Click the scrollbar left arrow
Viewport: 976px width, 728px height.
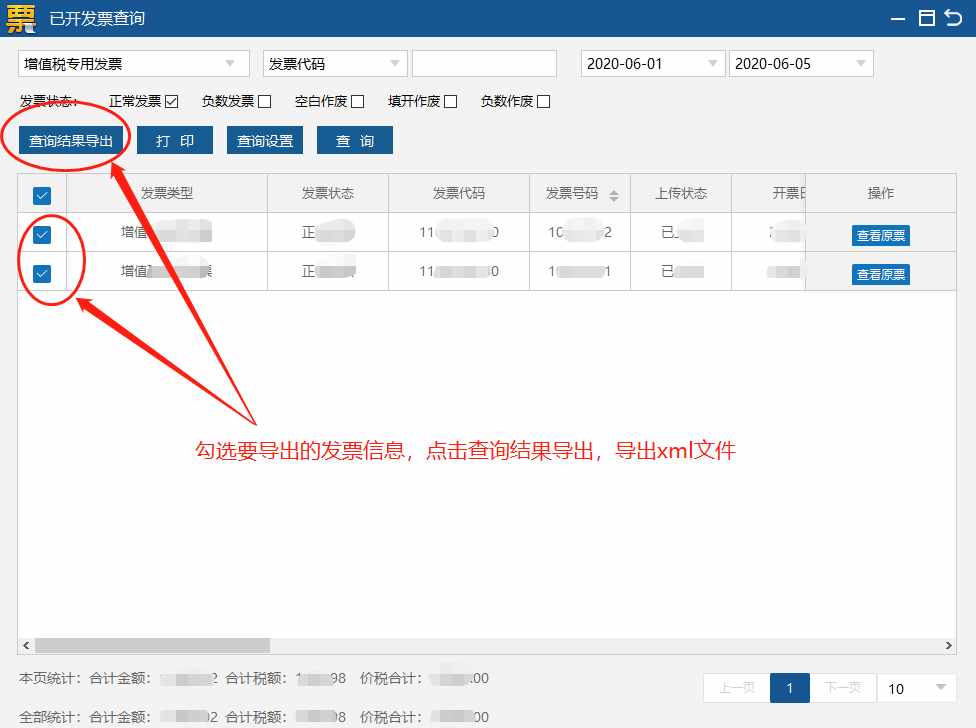[x=26, y=645]
